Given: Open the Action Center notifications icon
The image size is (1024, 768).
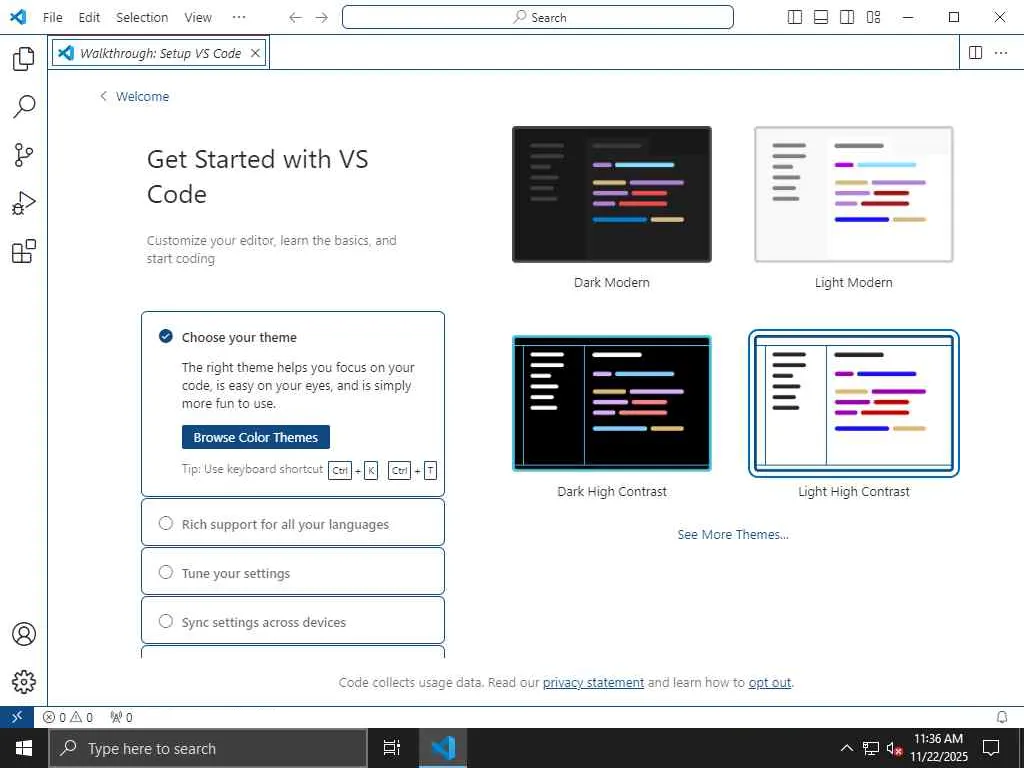Looking at the screenshot, I should [x=991, y=748].
